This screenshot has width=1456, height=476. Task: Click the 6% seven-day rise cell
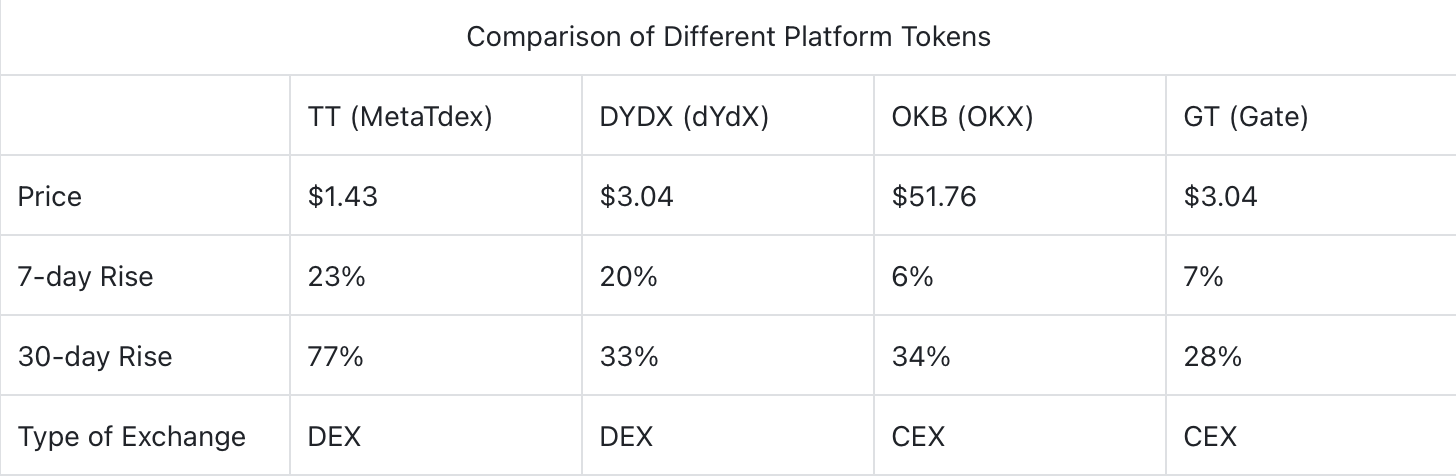coord(912,276)
